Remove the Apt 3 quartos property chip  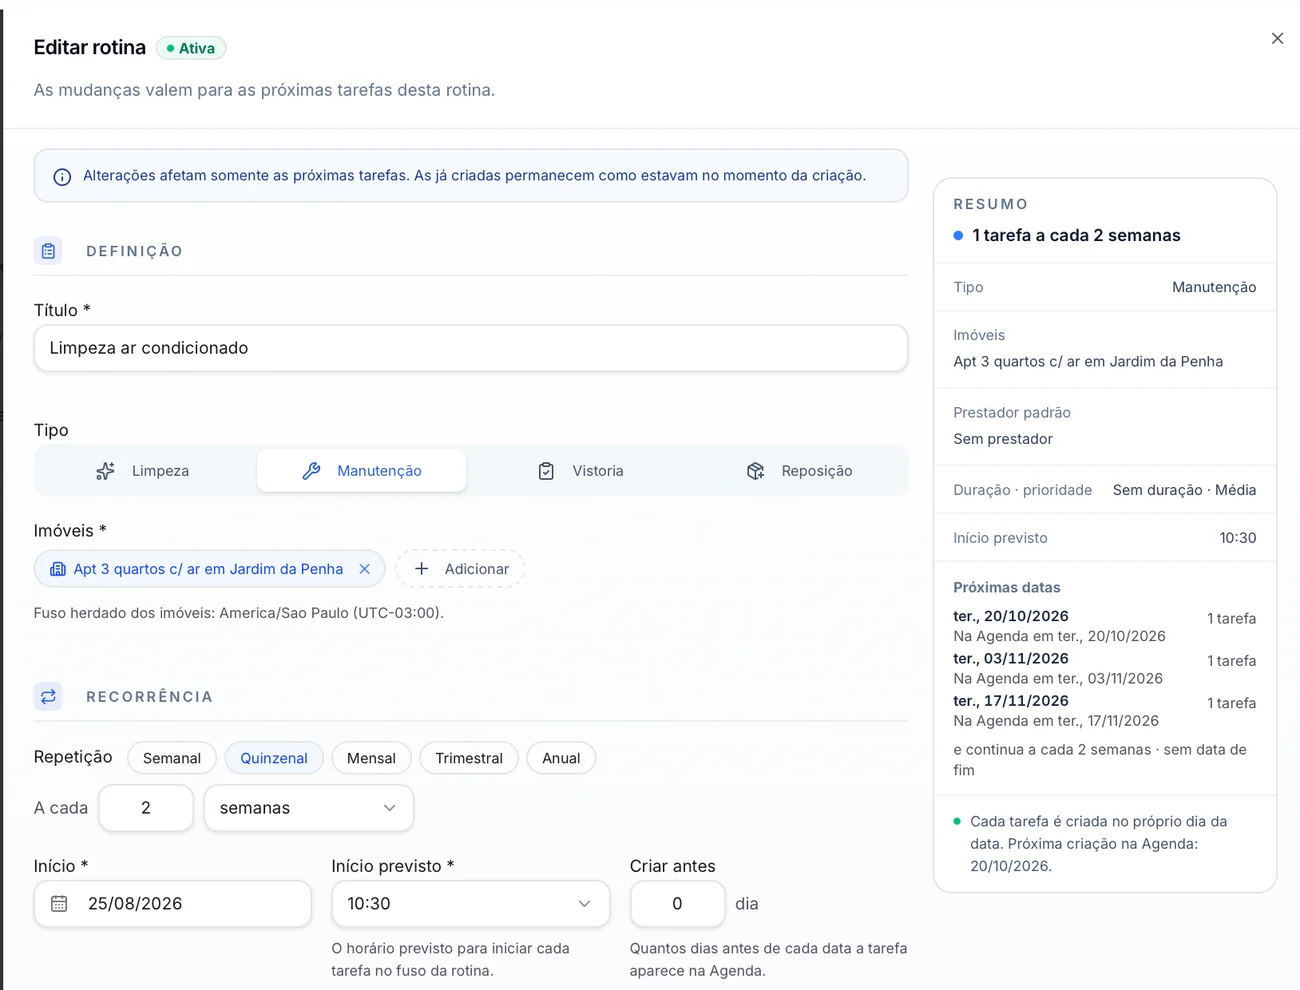coord(364,569)
